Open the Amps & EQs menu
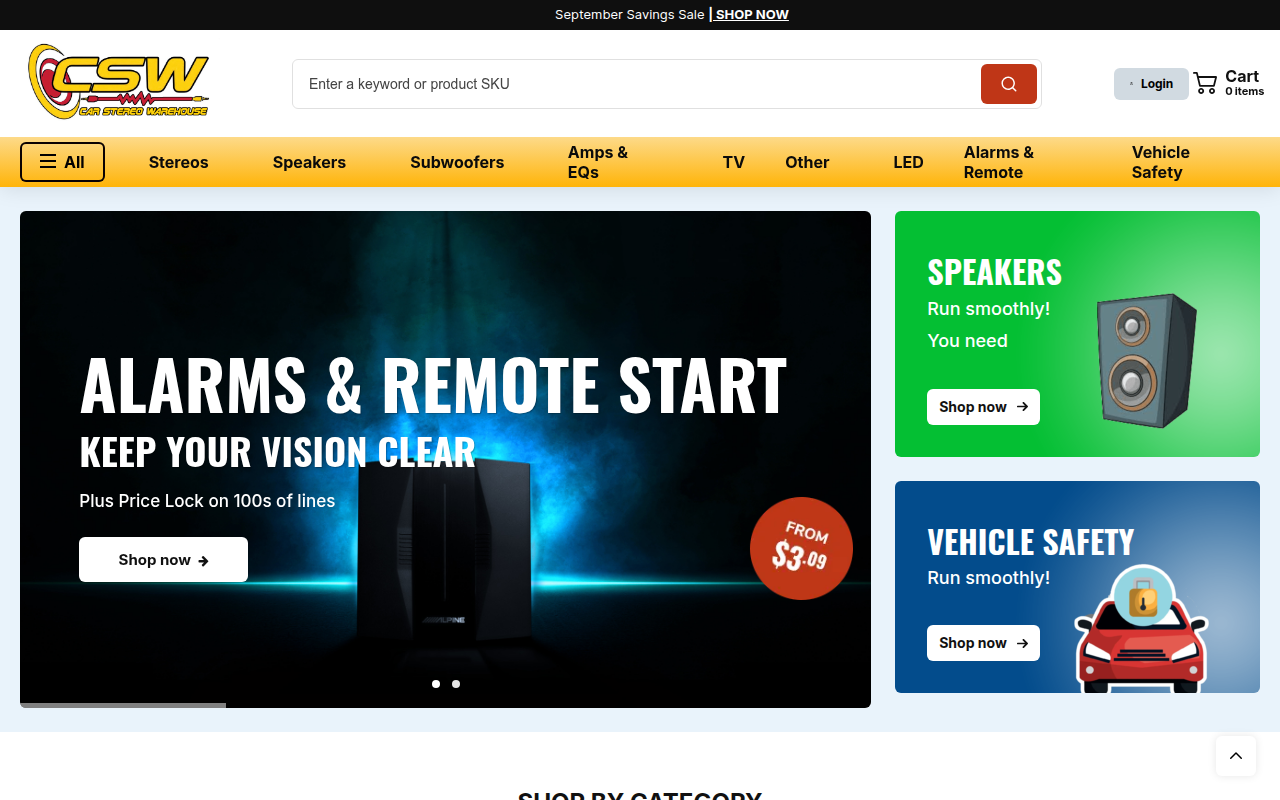 click(598, 162)
